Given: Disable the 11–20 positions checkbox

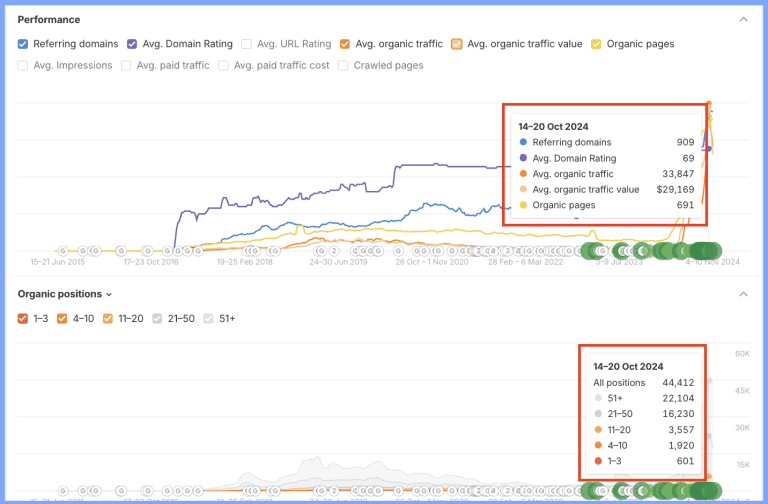Looking at the screenshot, I should [x=108, y=319].
